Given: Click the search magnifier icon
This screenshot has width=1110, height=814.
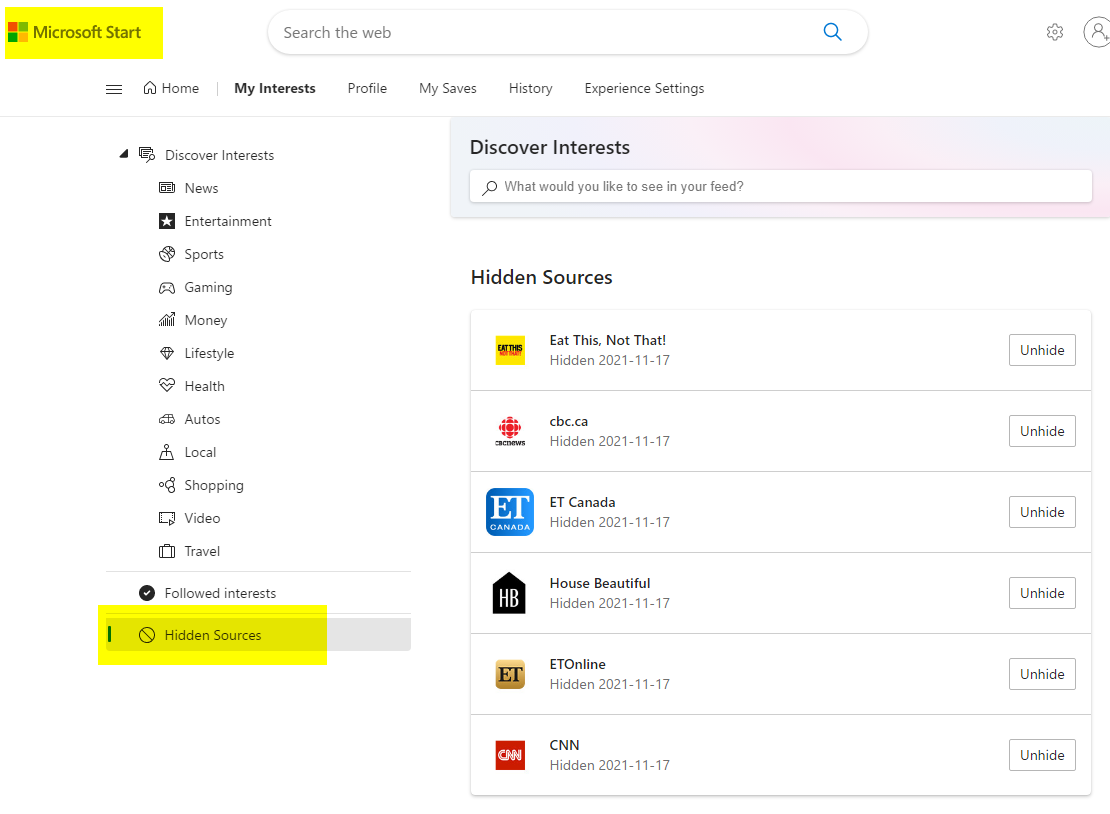Looking at the screenshot, I should pyautogui.click(x=832, y=32).
